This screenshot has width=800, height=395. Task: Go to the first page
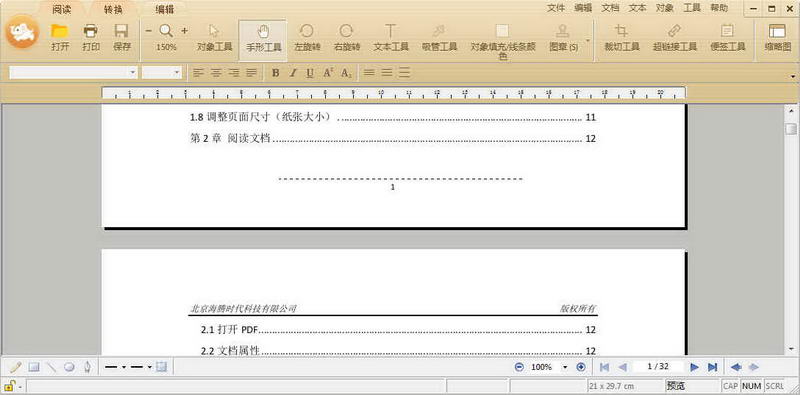click(604, 367)
